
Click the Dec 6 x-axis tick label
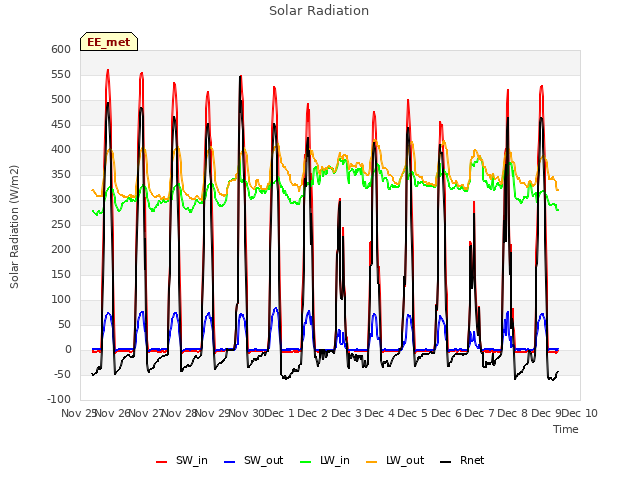click(447, 413)
